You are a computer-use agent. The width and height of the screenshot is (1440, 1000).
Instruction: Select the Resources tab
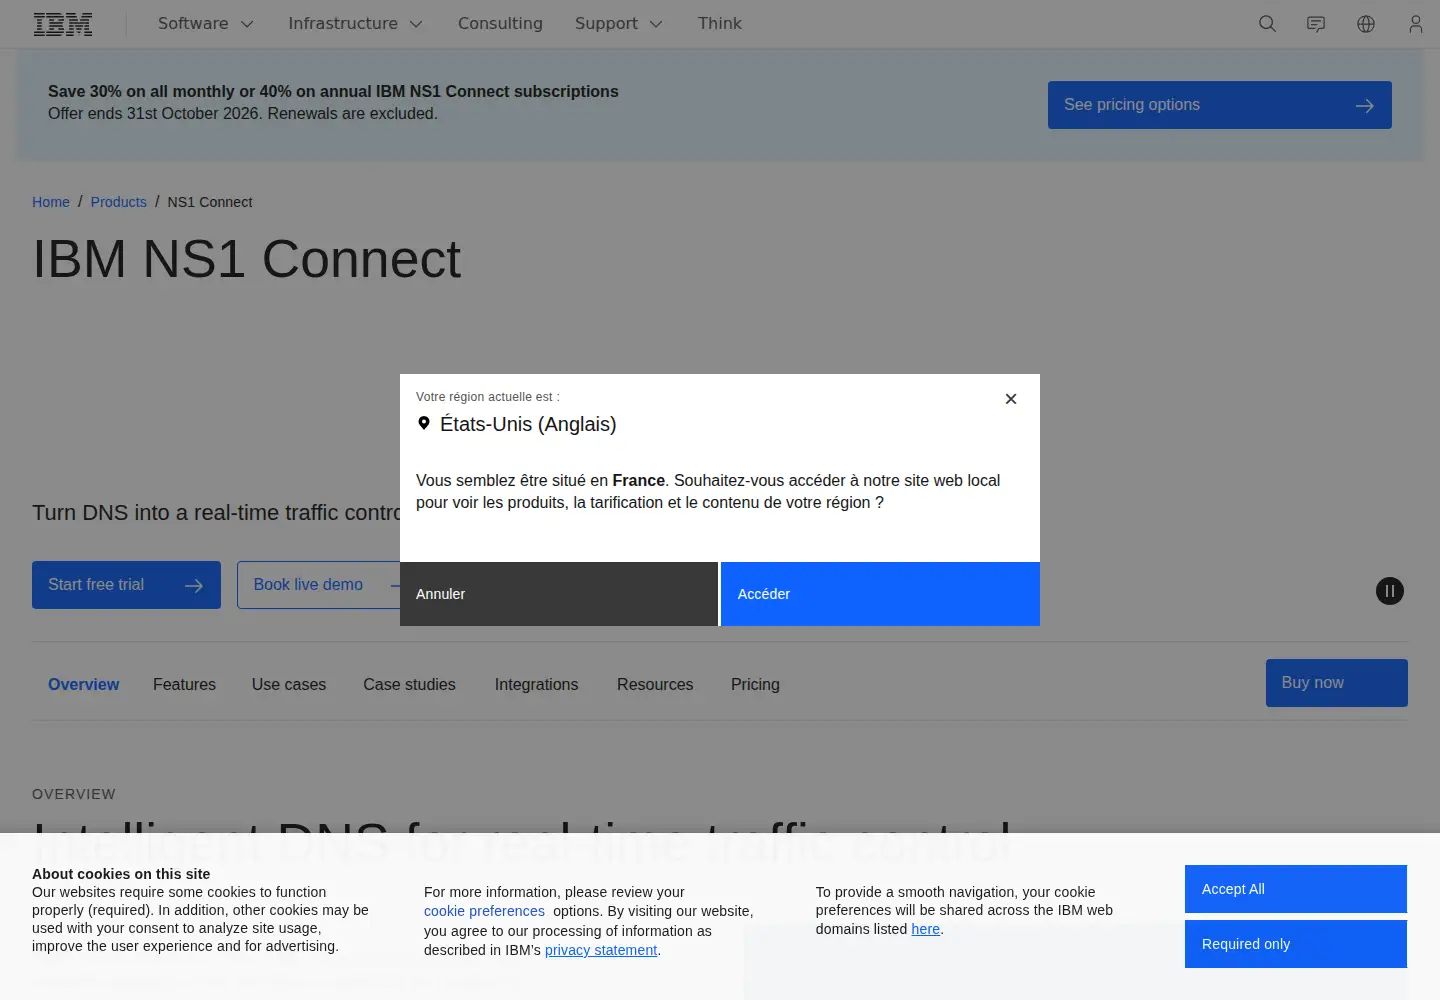[x=655, y=685]
